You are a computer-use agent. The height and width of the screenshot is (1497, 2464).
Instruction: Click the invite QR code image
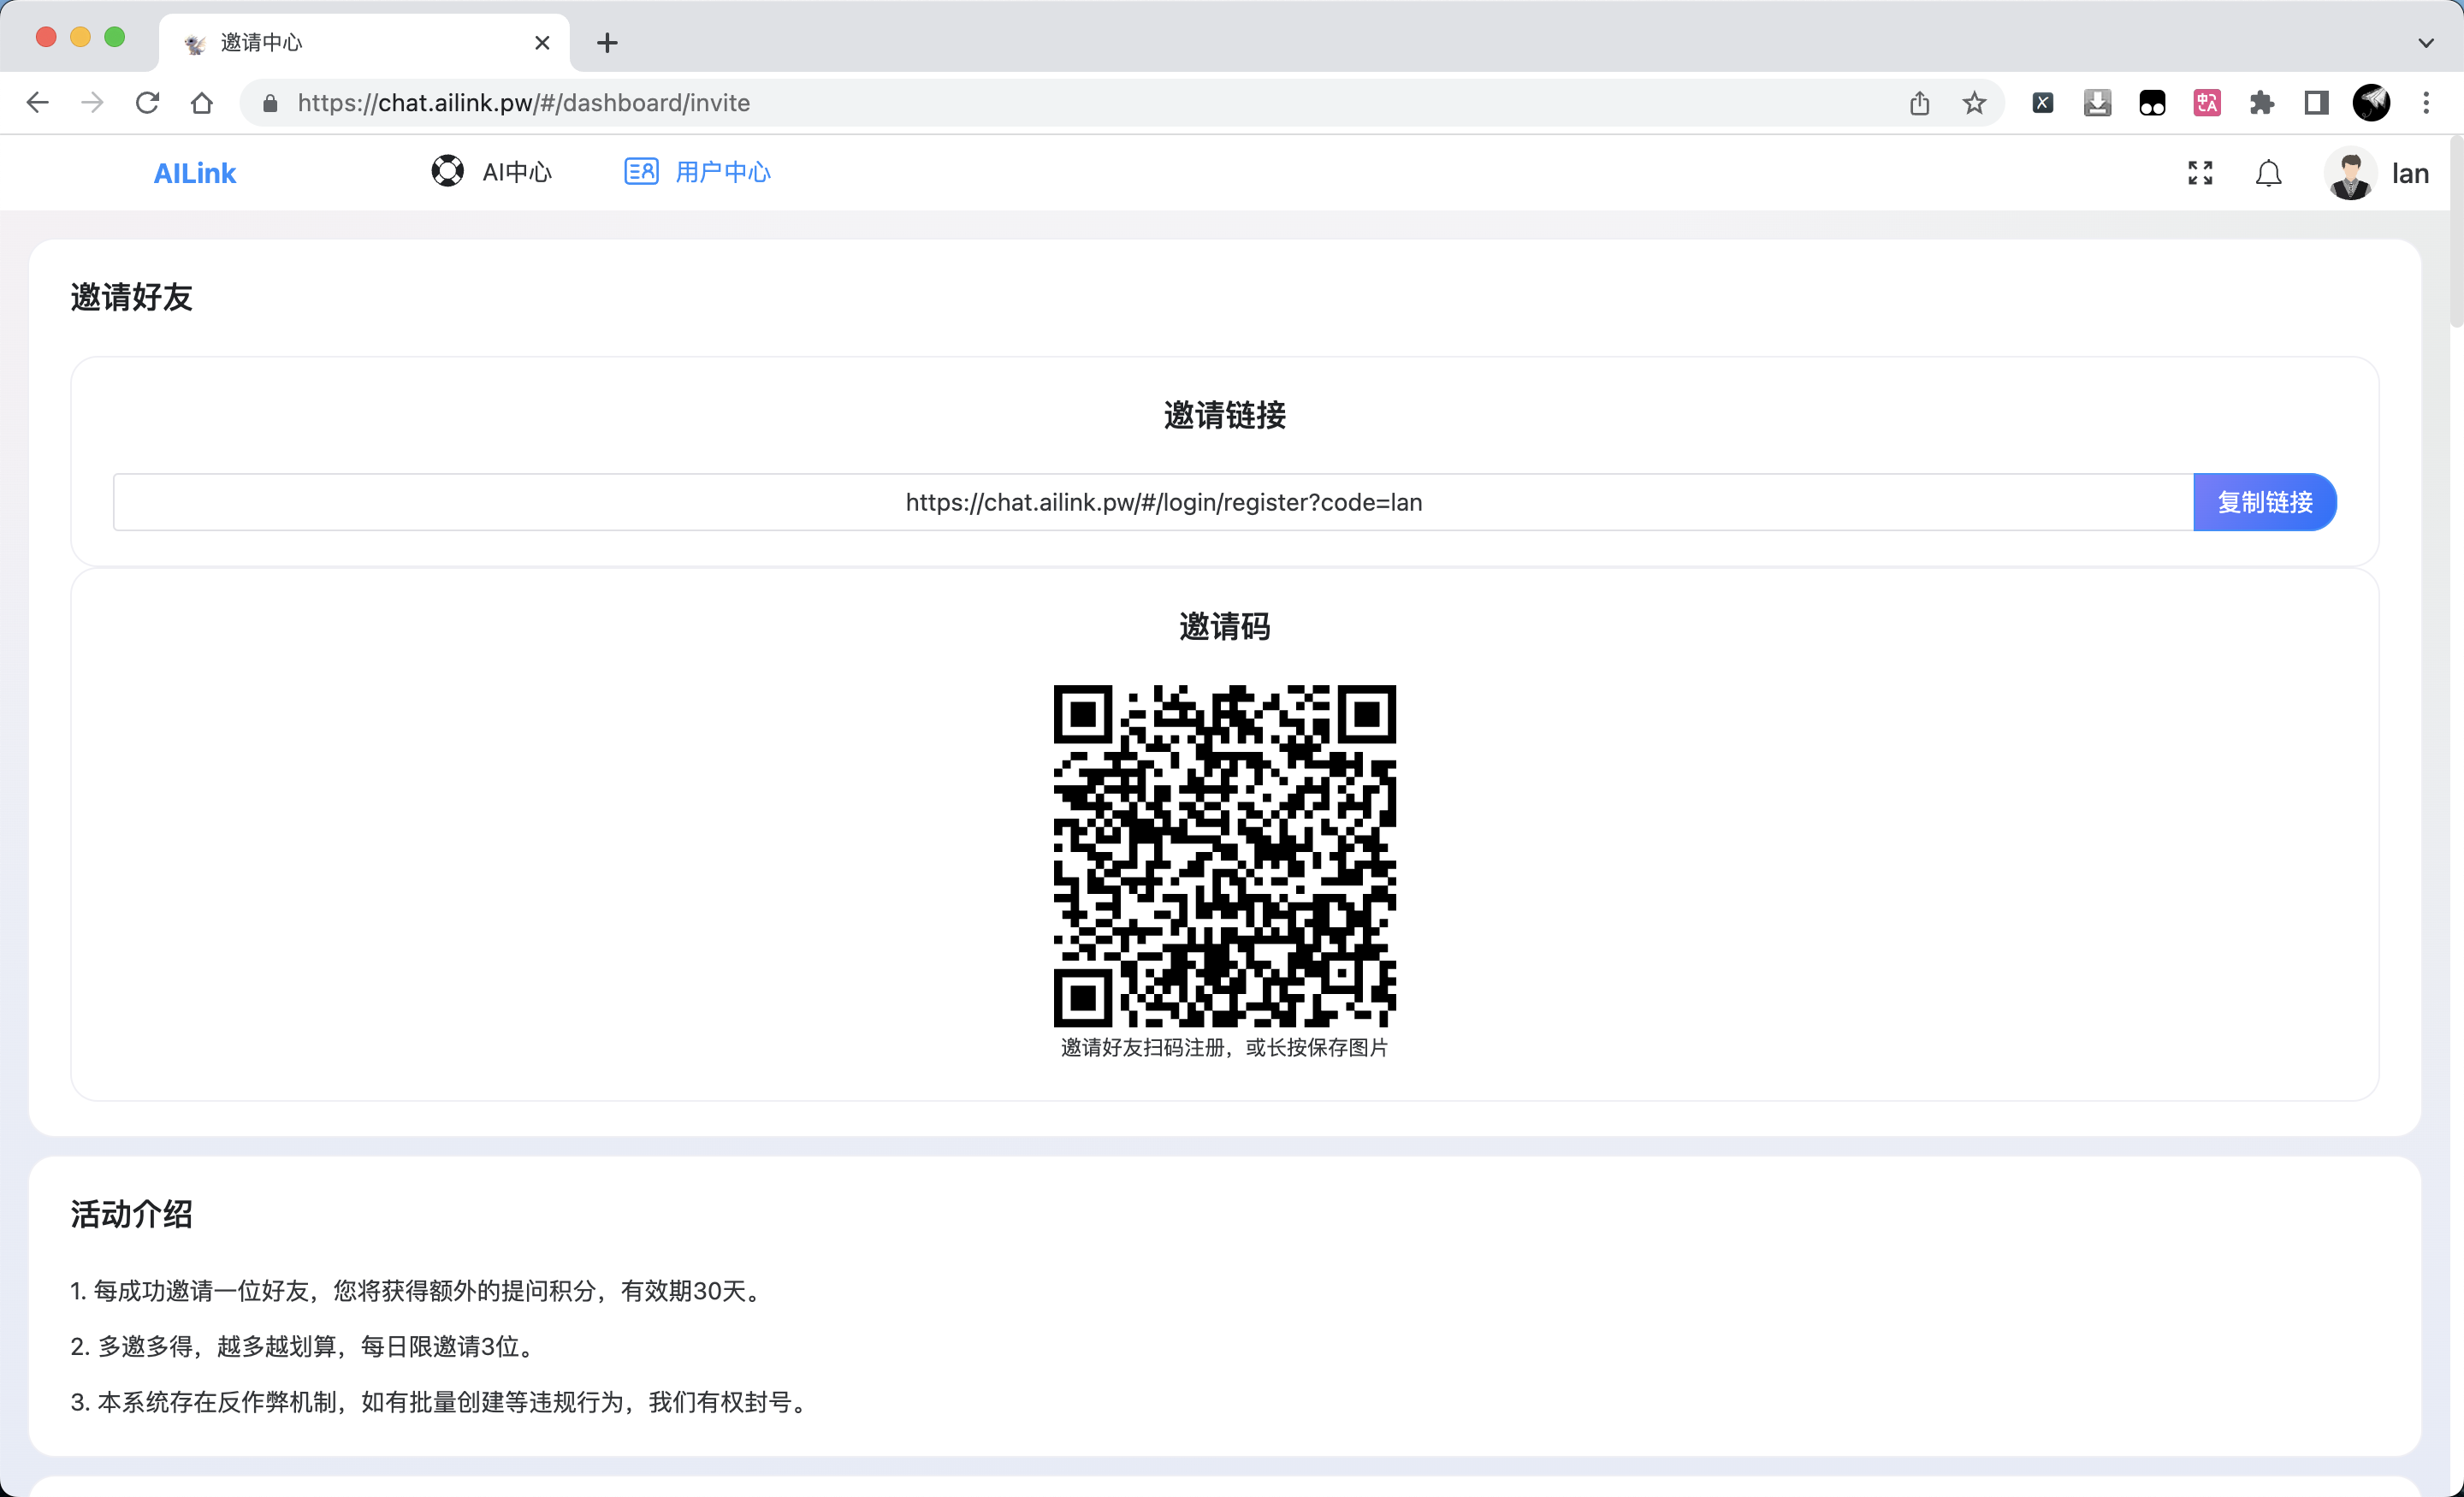pyautogui.click(x=1225, y=856)
